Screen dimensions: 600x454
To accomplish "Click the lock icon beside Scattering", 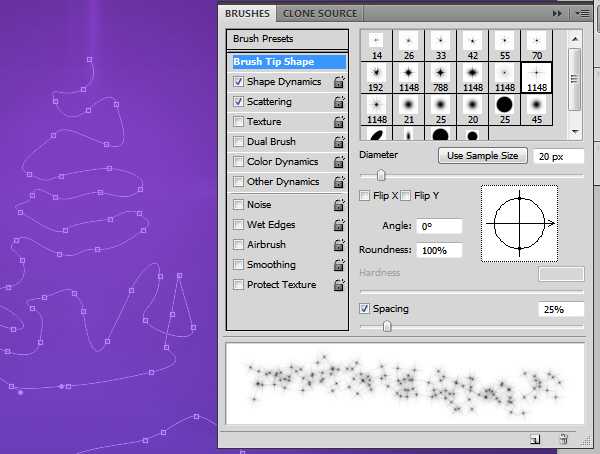I will pos(339,102).
